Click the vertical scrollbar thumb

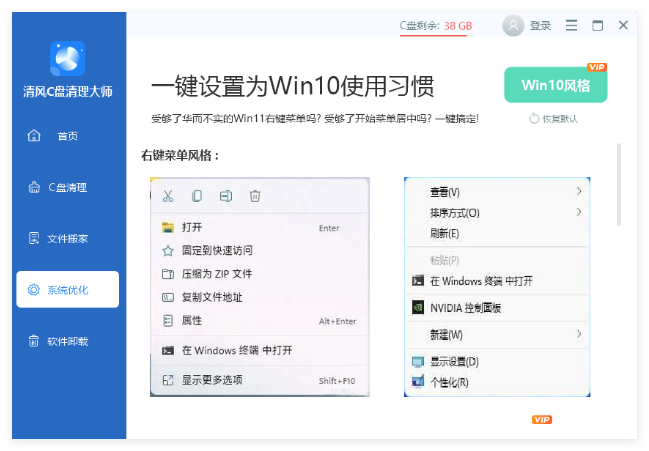pos(619,185)
